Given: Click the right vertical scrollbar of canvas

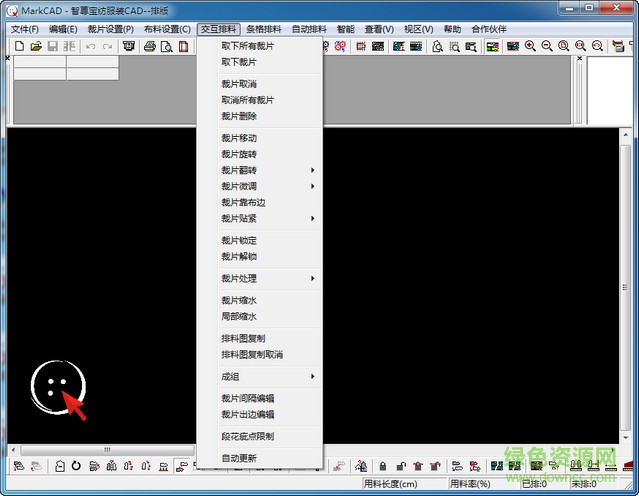Looking at the screenshot, I should [625, 290].
